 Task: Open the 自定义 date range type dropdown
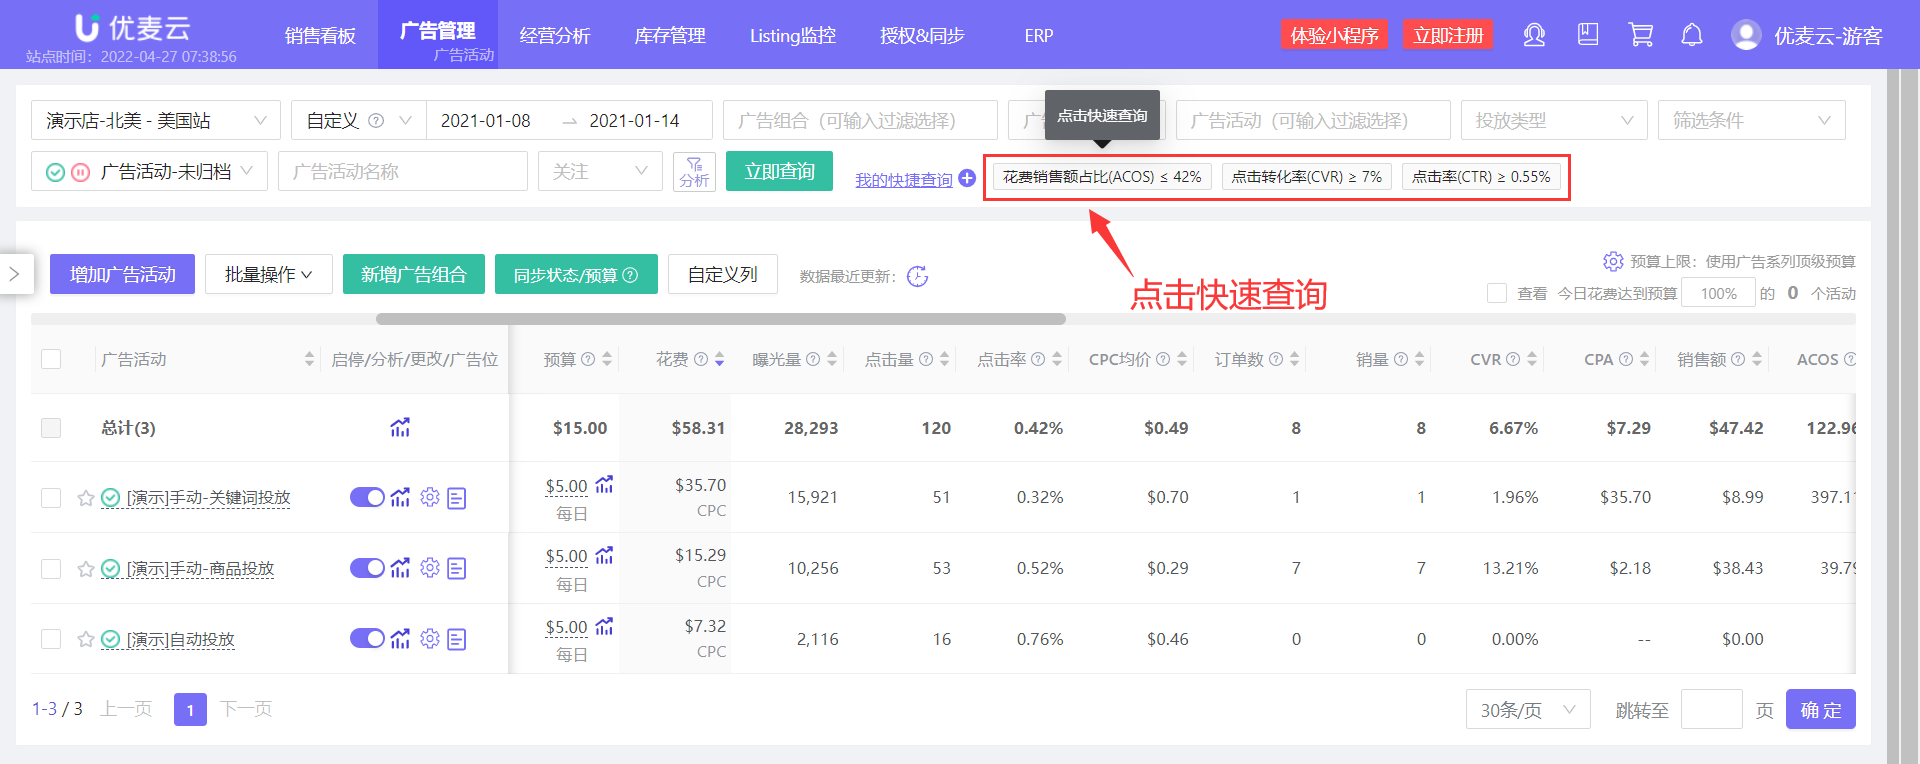[359, 120]
